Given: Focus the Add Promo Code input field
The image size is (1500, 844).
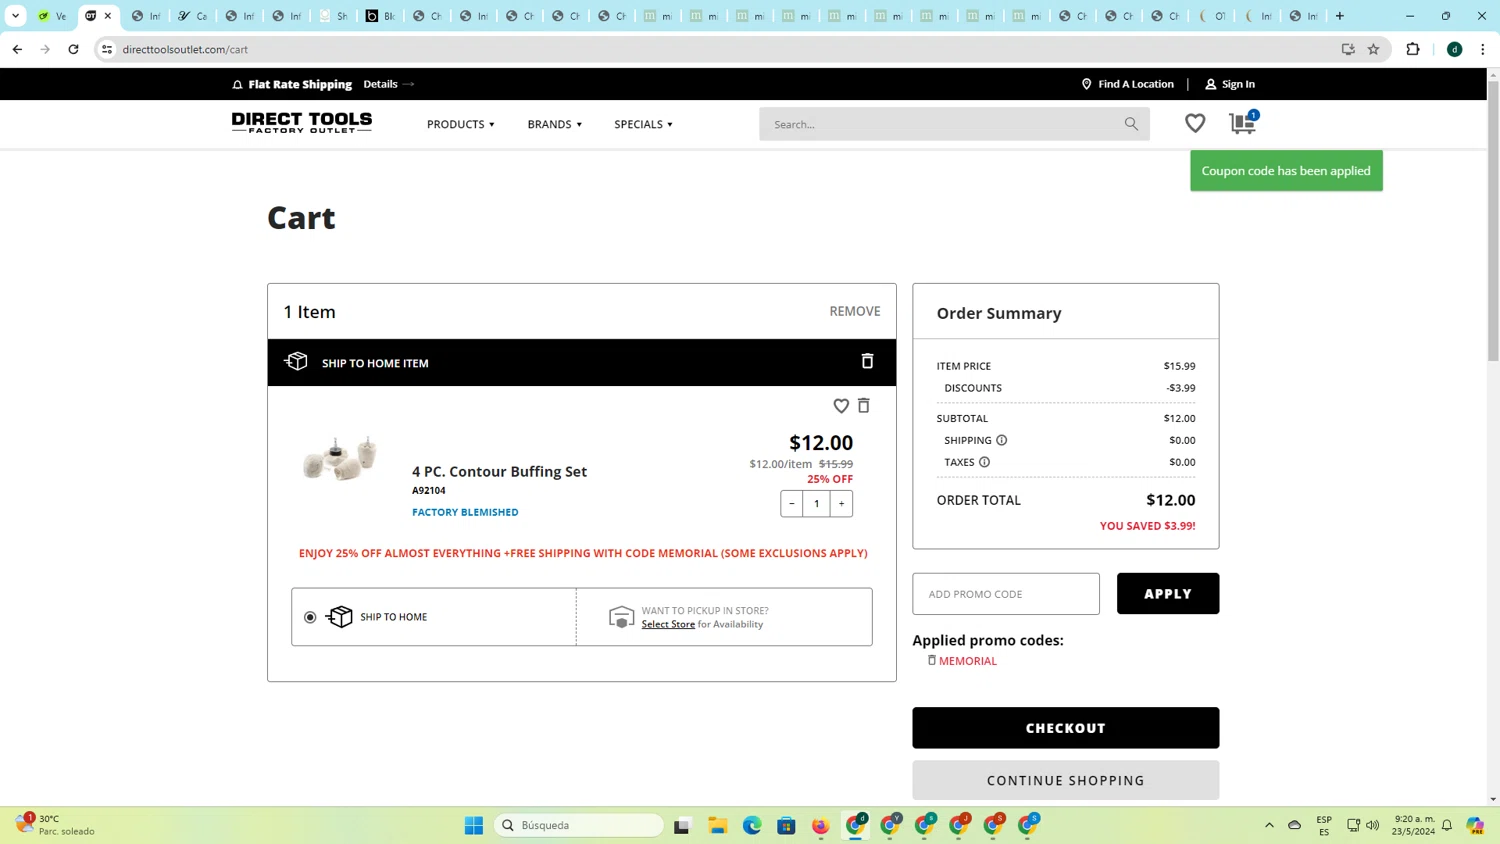Looking at the screenshot, I should click(x=1006, y=594).
